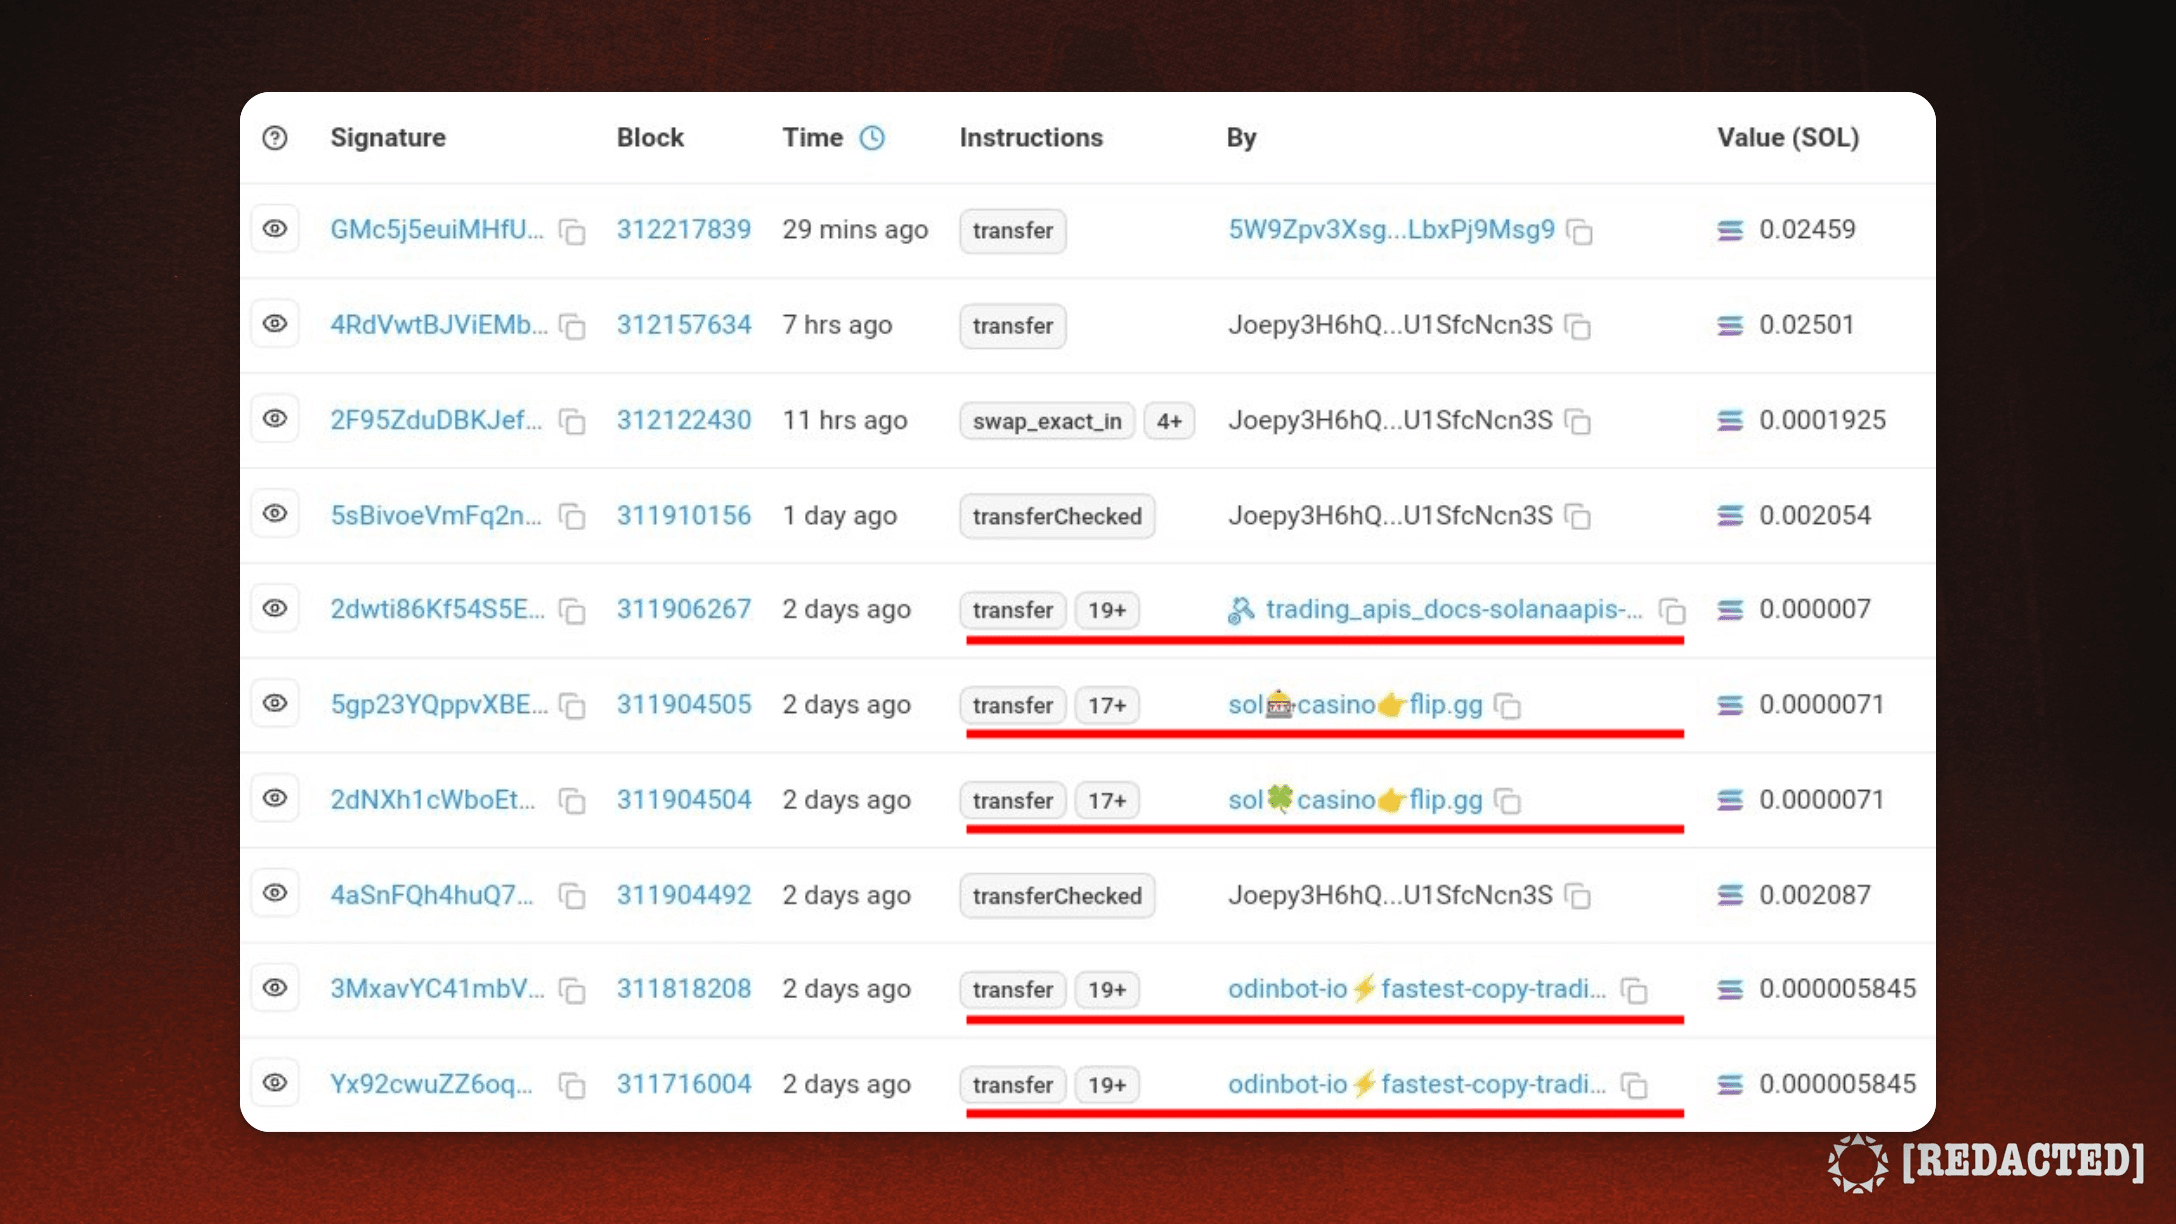This screenshot has height=1224, width=2176.
Task: Copy signature 5sBivoeVmFq2n
Action: (x=572, y=517)
